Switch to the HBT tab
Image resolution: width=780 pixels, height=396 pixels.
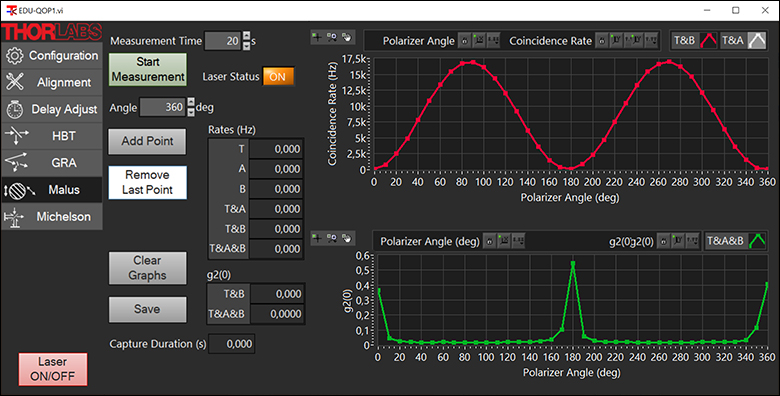[x=52, y=136]
